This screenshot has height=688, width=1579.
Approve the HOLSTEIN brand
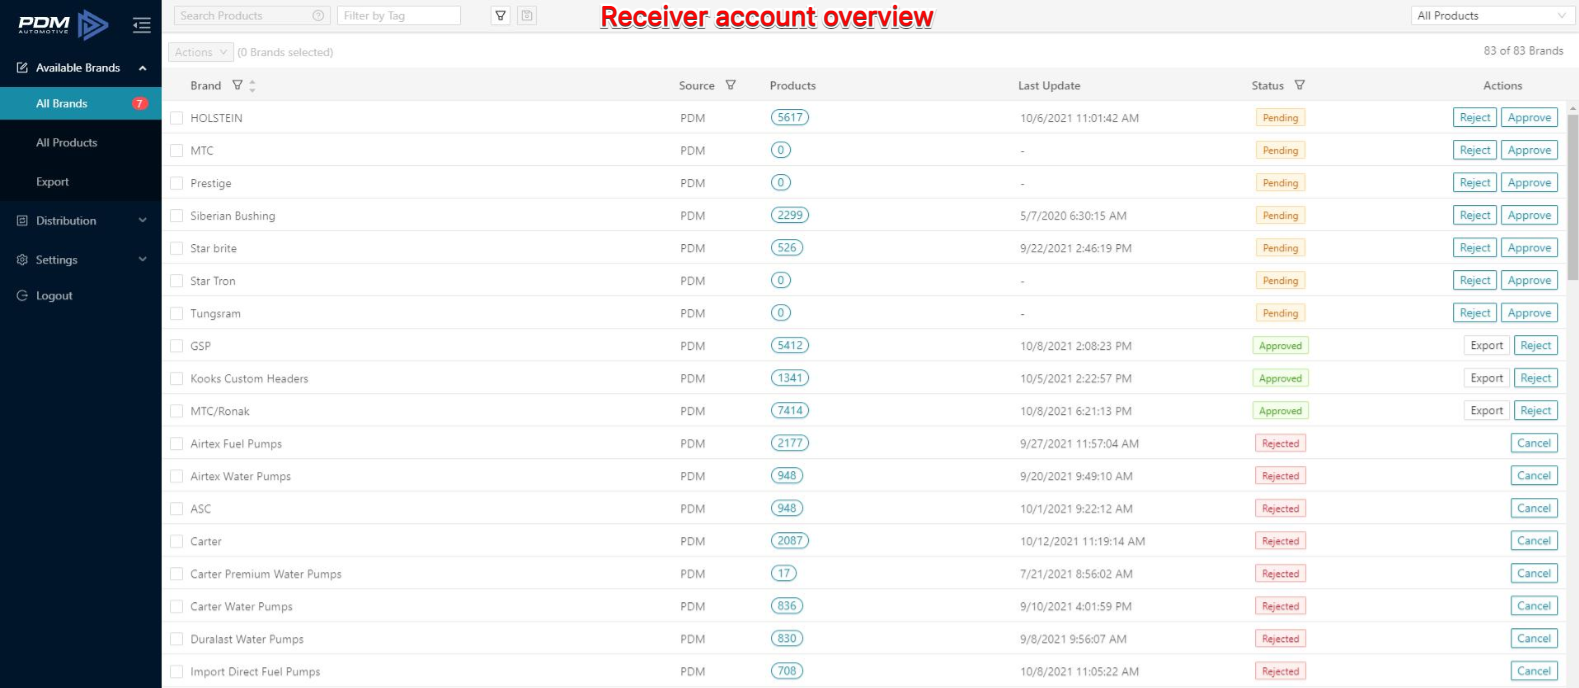pos(1529,118)
